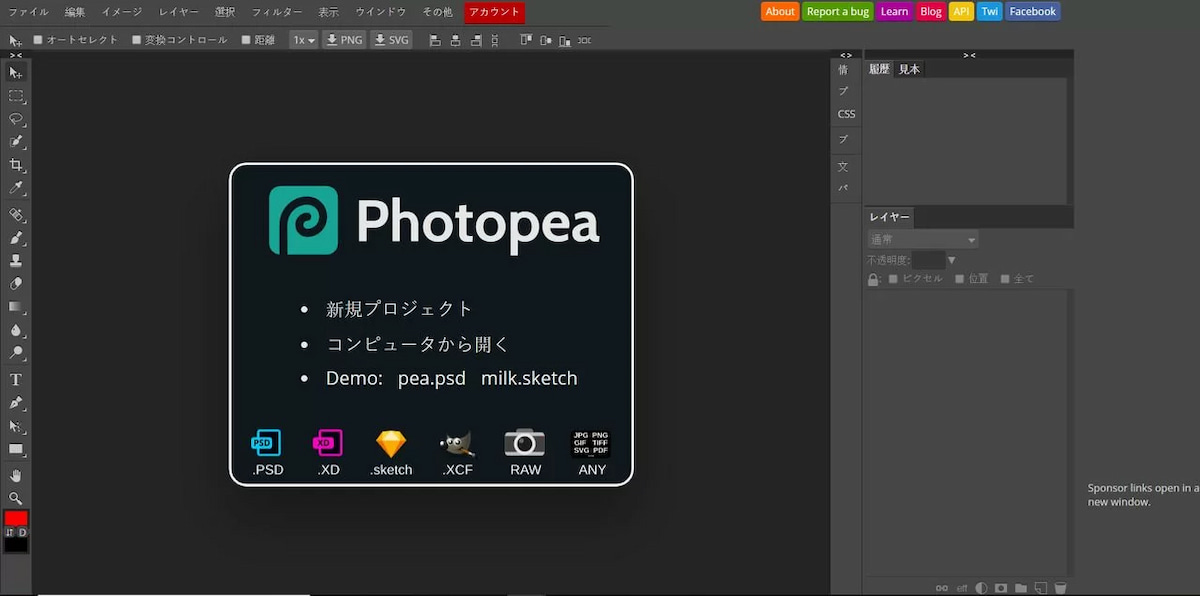Image resolution: width=1200 pixels, height=596 pixels.
Task: Select the Crop tool
Action: tap(16, 165)
